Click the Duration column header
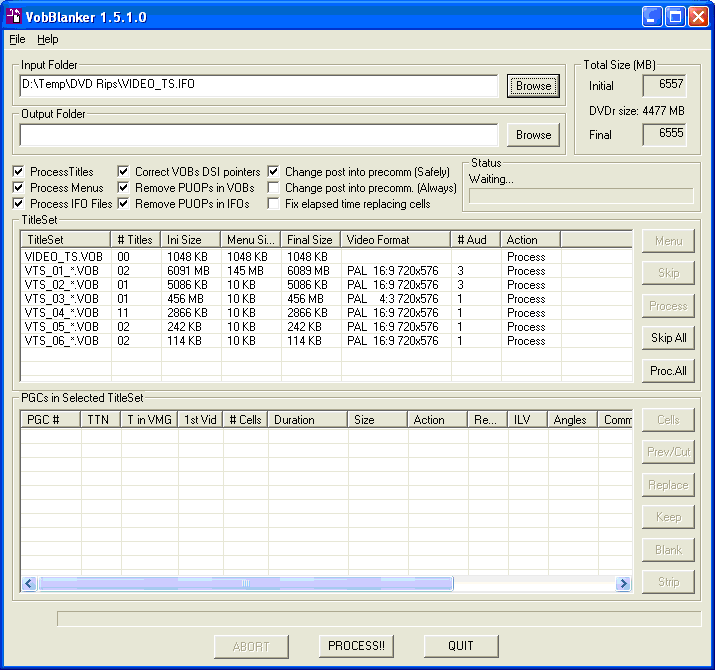This screenshot has width=715, height=670. click(308, 420)
